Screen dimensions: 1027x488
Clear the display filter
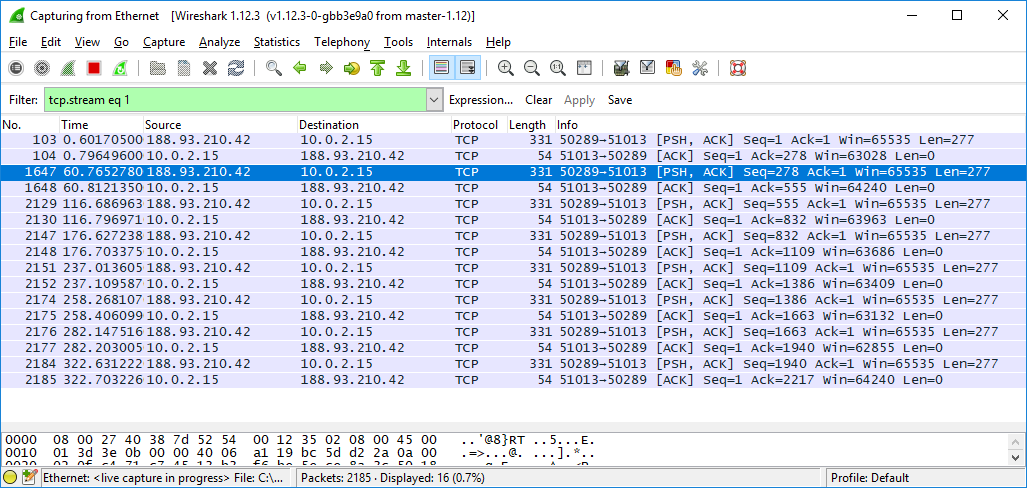(x=538, y=100)
